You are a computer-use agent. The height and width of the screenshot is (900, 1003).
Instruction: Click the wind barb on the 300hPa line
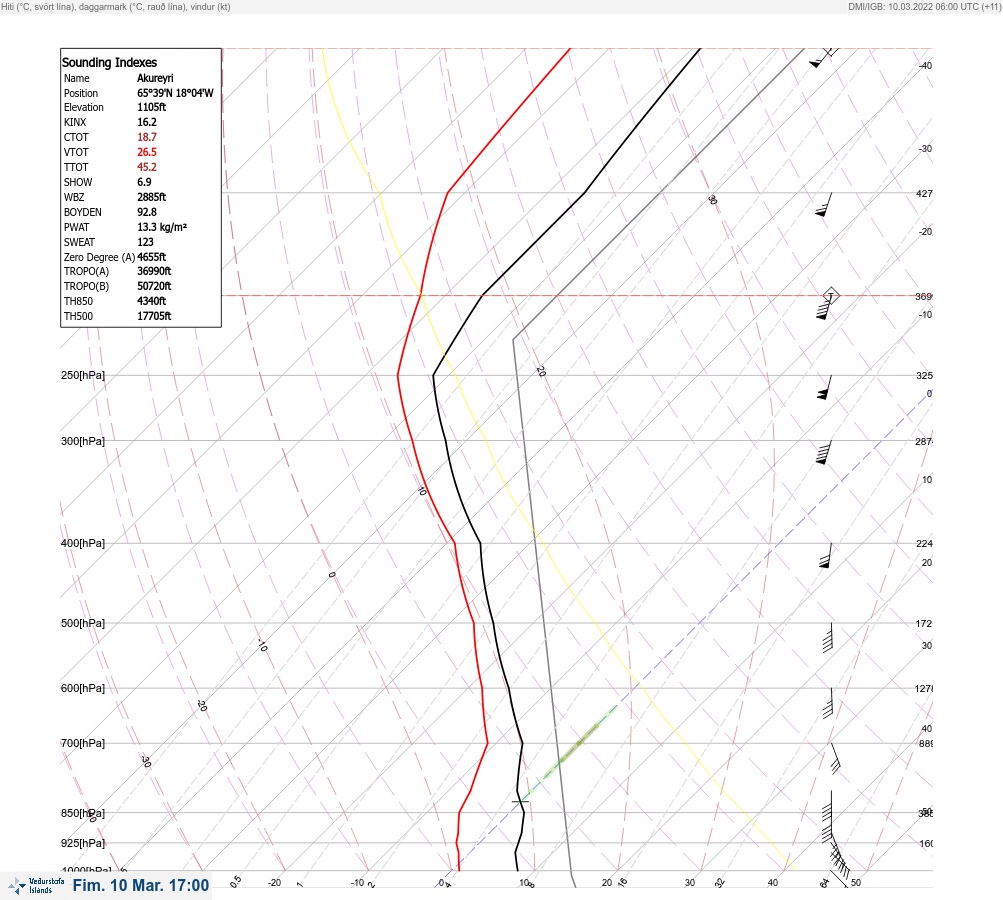coord(824,452)
